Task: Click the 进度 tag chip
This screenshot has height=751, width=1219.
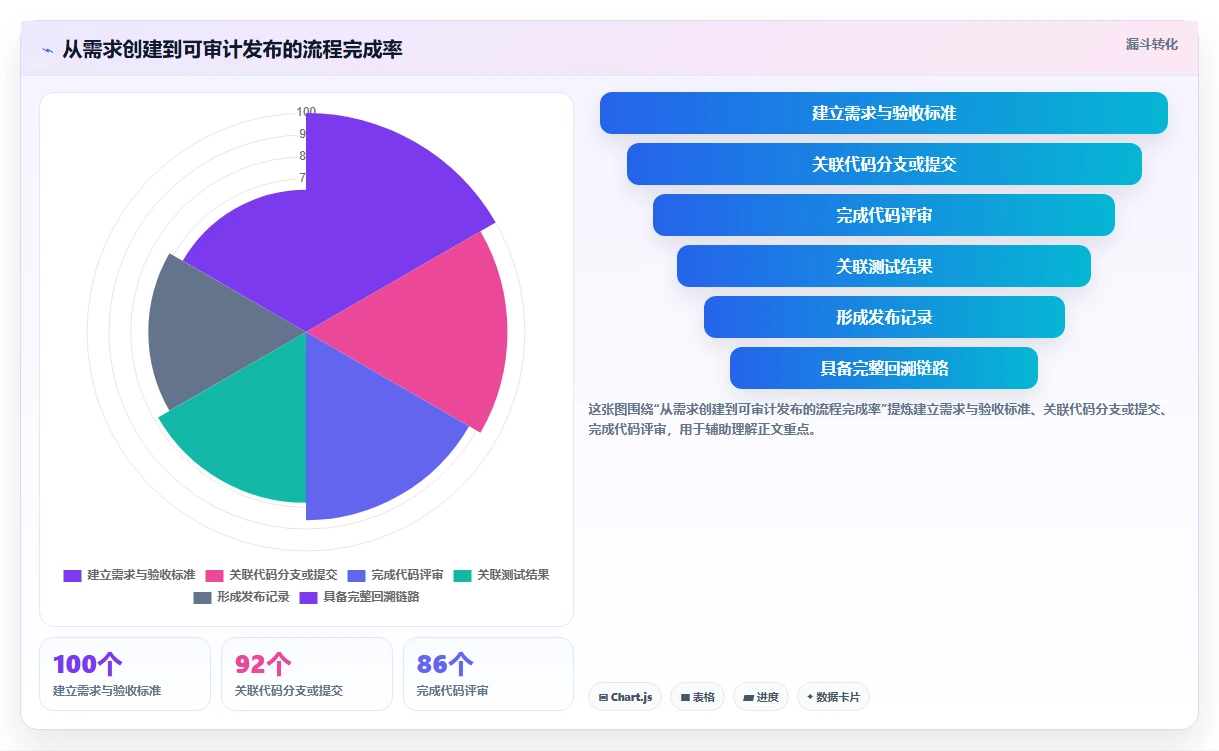Action: (x=761, y=697)
